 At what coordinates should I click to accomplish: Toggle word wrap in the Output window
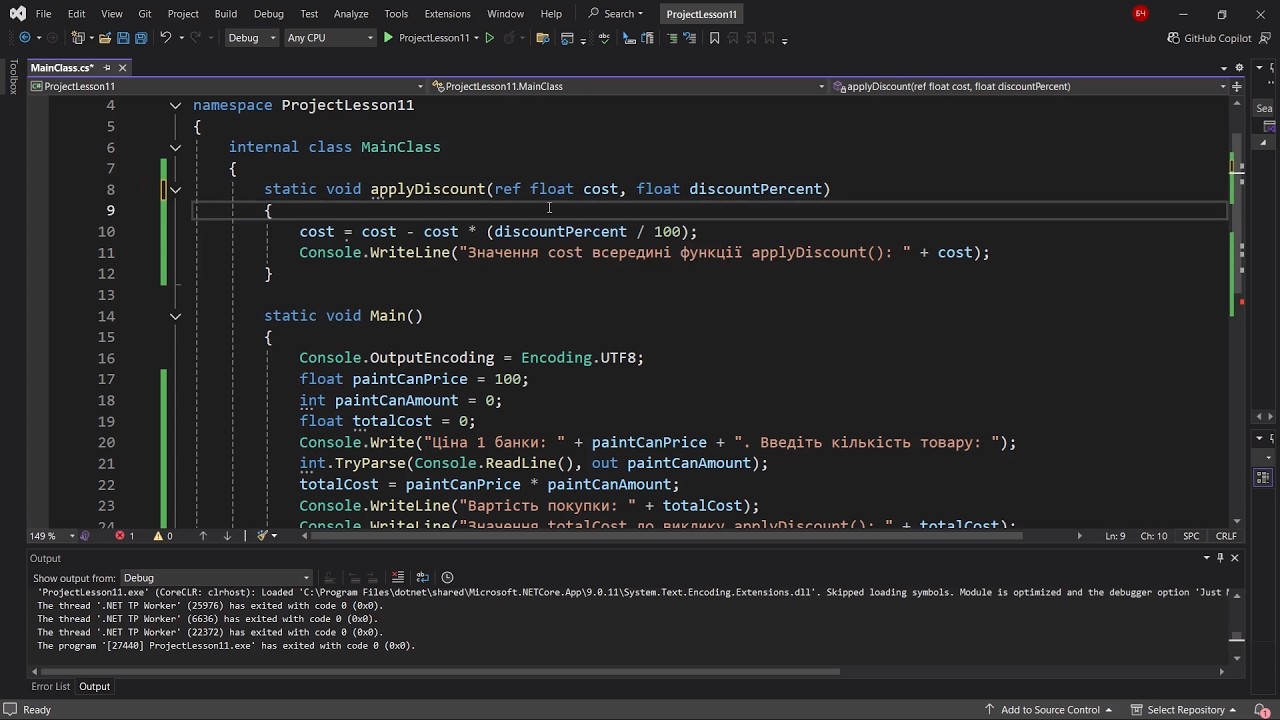coord(422,577)
